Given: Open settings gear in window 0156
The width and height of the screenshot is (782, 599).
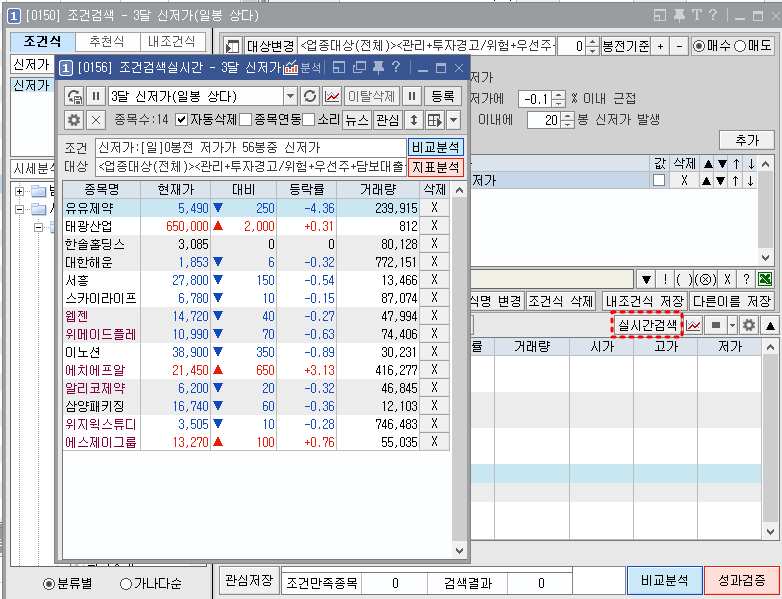Looking at the screenshot, I should 74,120.
